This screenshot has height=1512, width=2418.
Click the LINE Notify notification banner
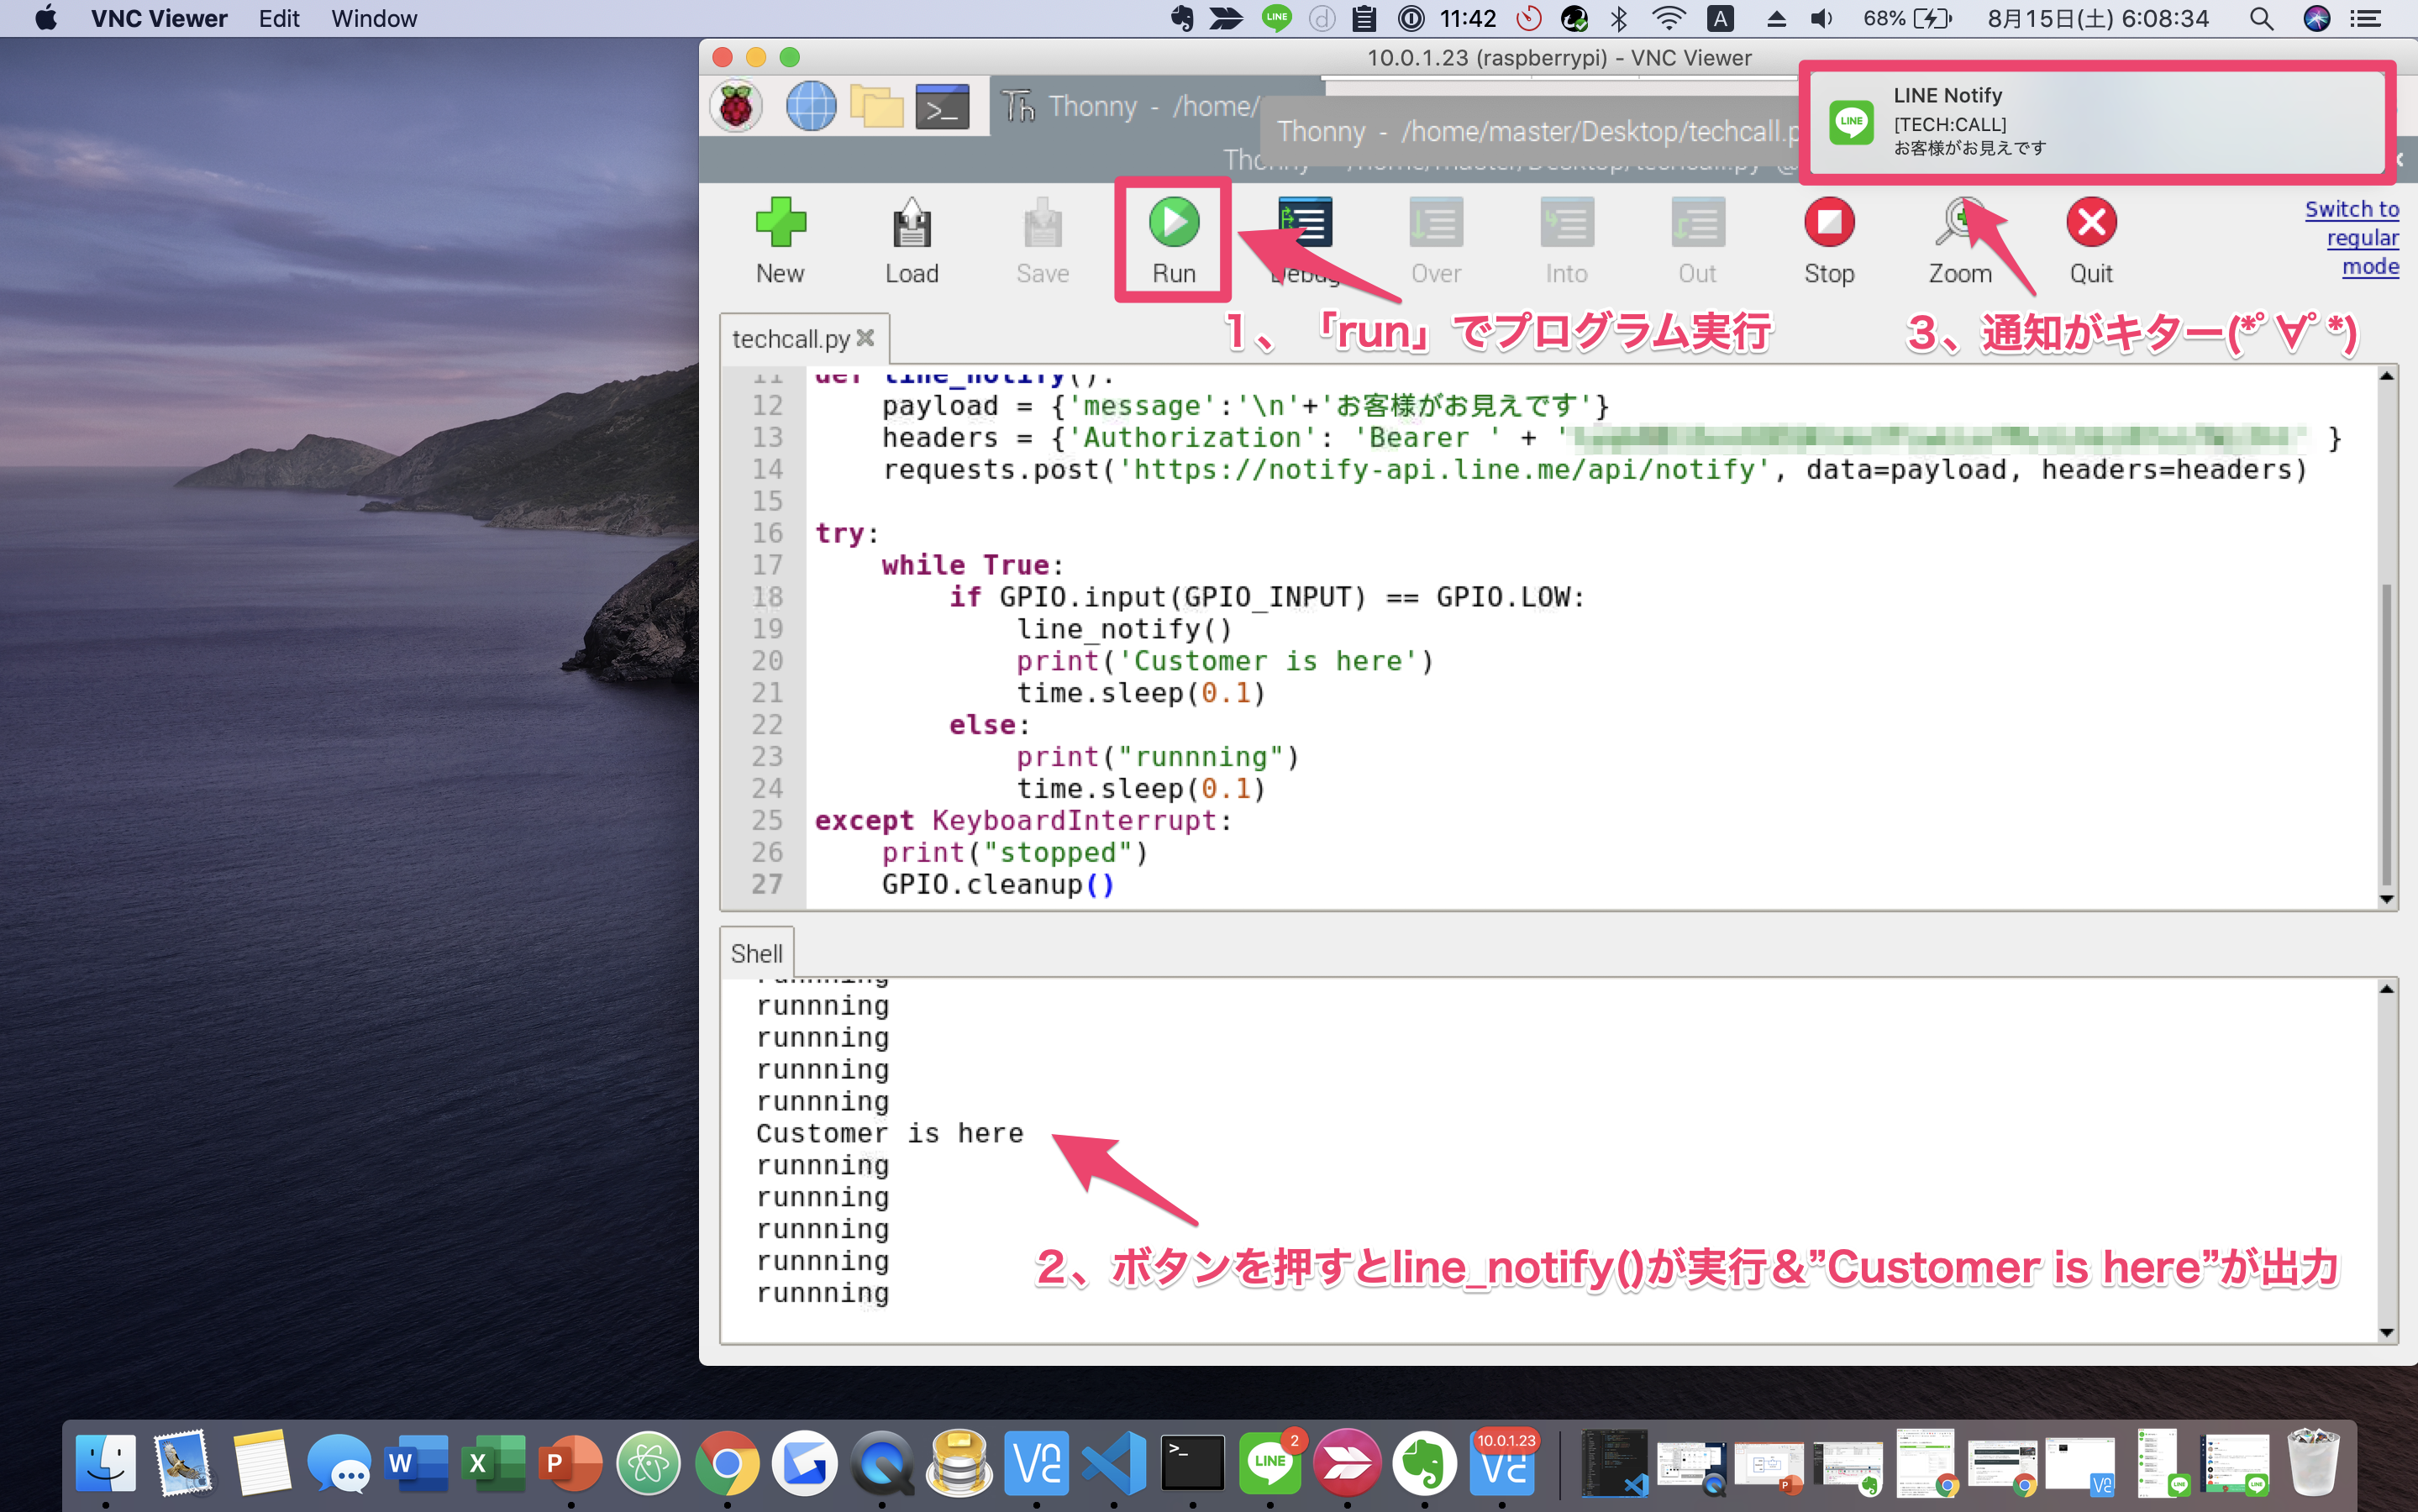coord(2096,122)
